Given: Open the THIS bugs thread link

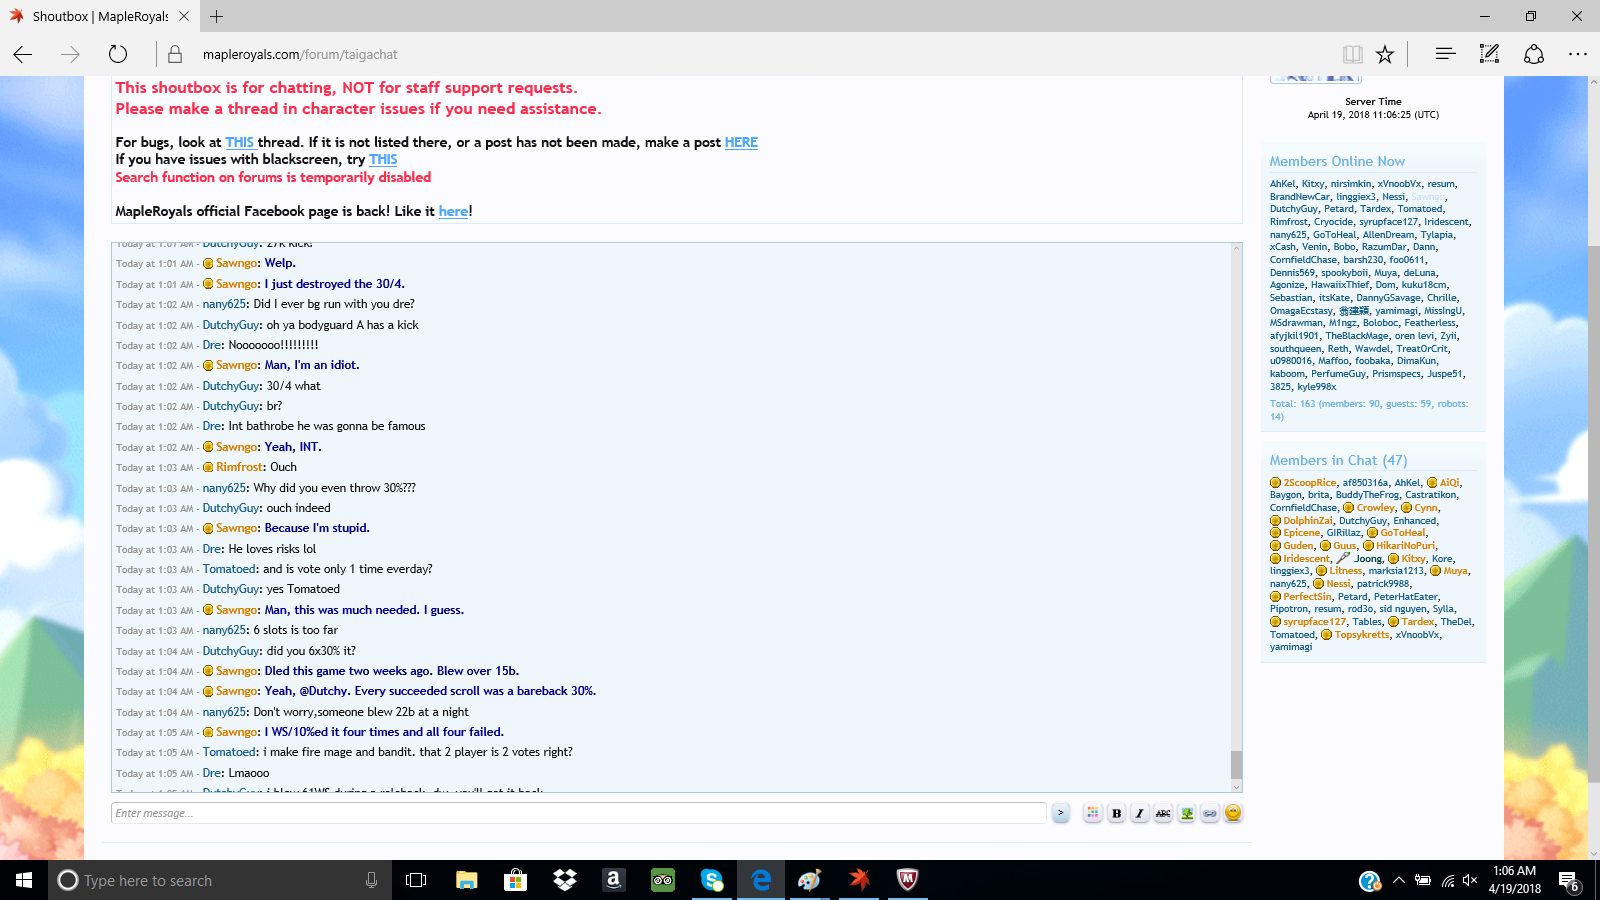Looking at the screenshot, I should [239, 142].
